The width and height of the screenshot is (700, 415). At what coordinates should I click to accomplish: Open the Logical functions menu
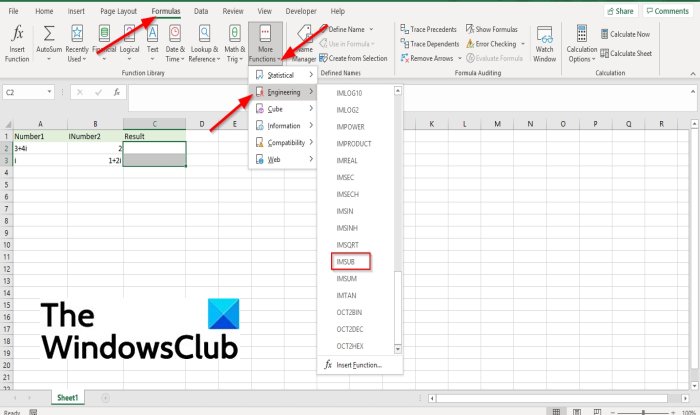pos(129,44)
